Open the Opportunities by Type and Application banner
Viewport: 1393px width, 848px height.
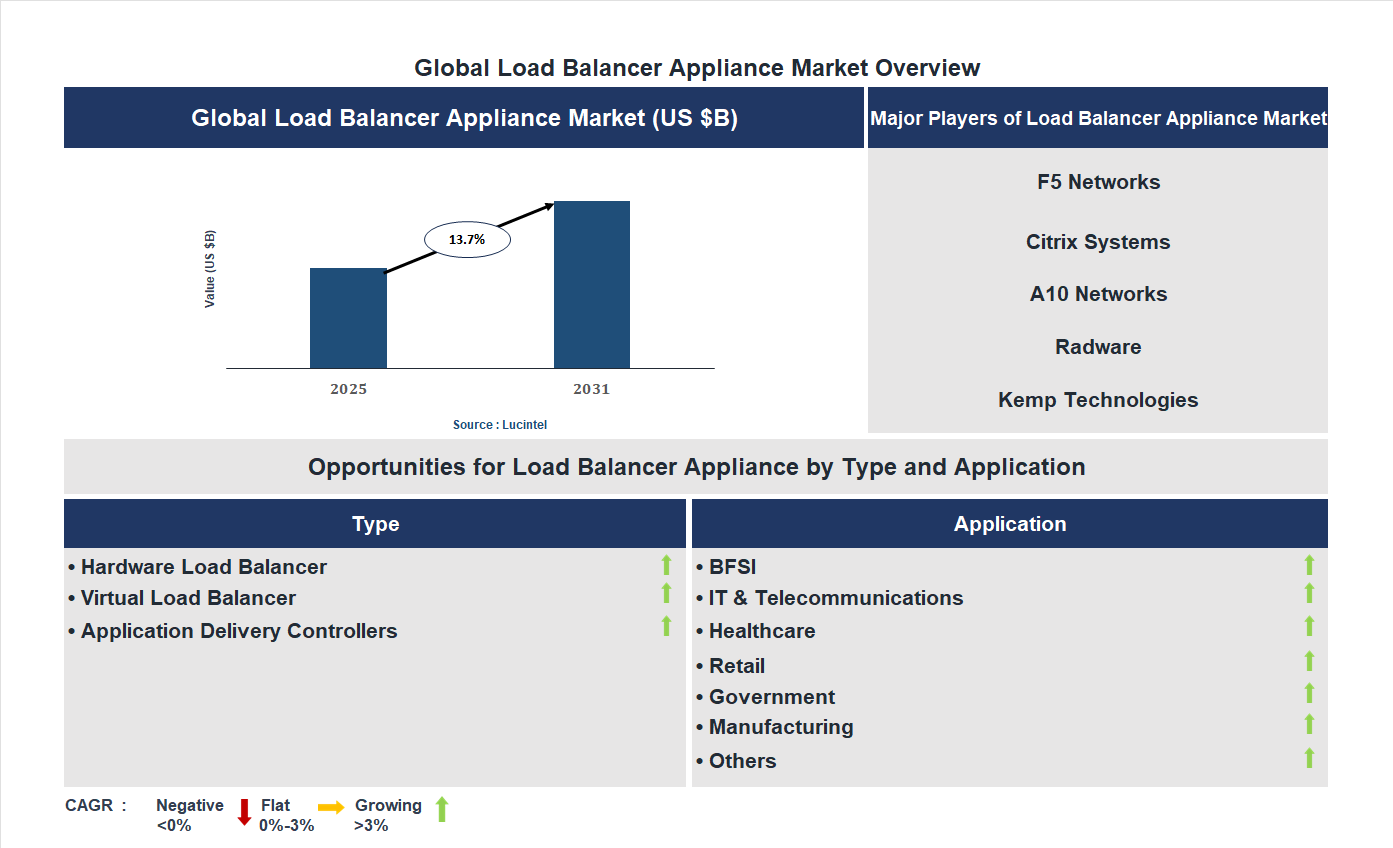(x=696, y=466)
